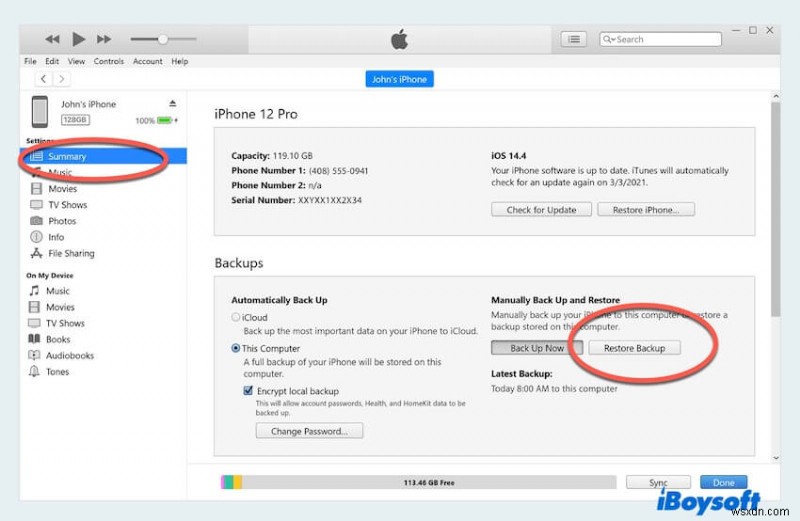Open Info under Settings
The width and height of the screenshot is (800, 521).
[x=56, y=237]
